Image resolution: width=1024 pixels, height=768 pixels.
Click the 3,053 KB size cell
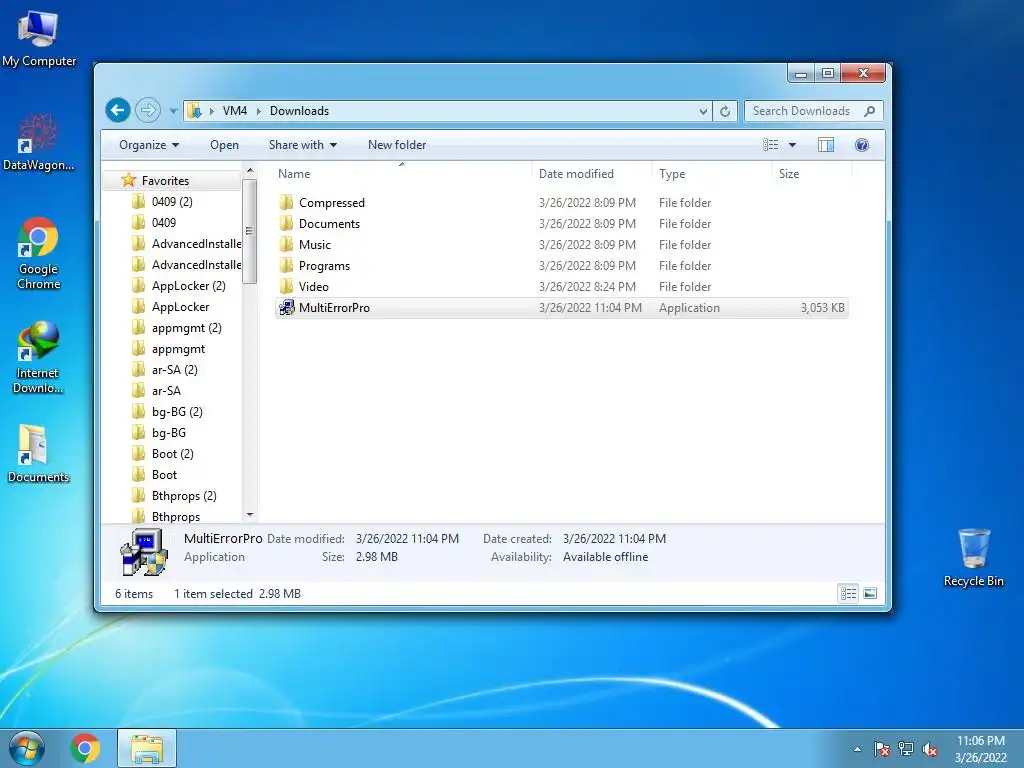click(x=822, y=308)
